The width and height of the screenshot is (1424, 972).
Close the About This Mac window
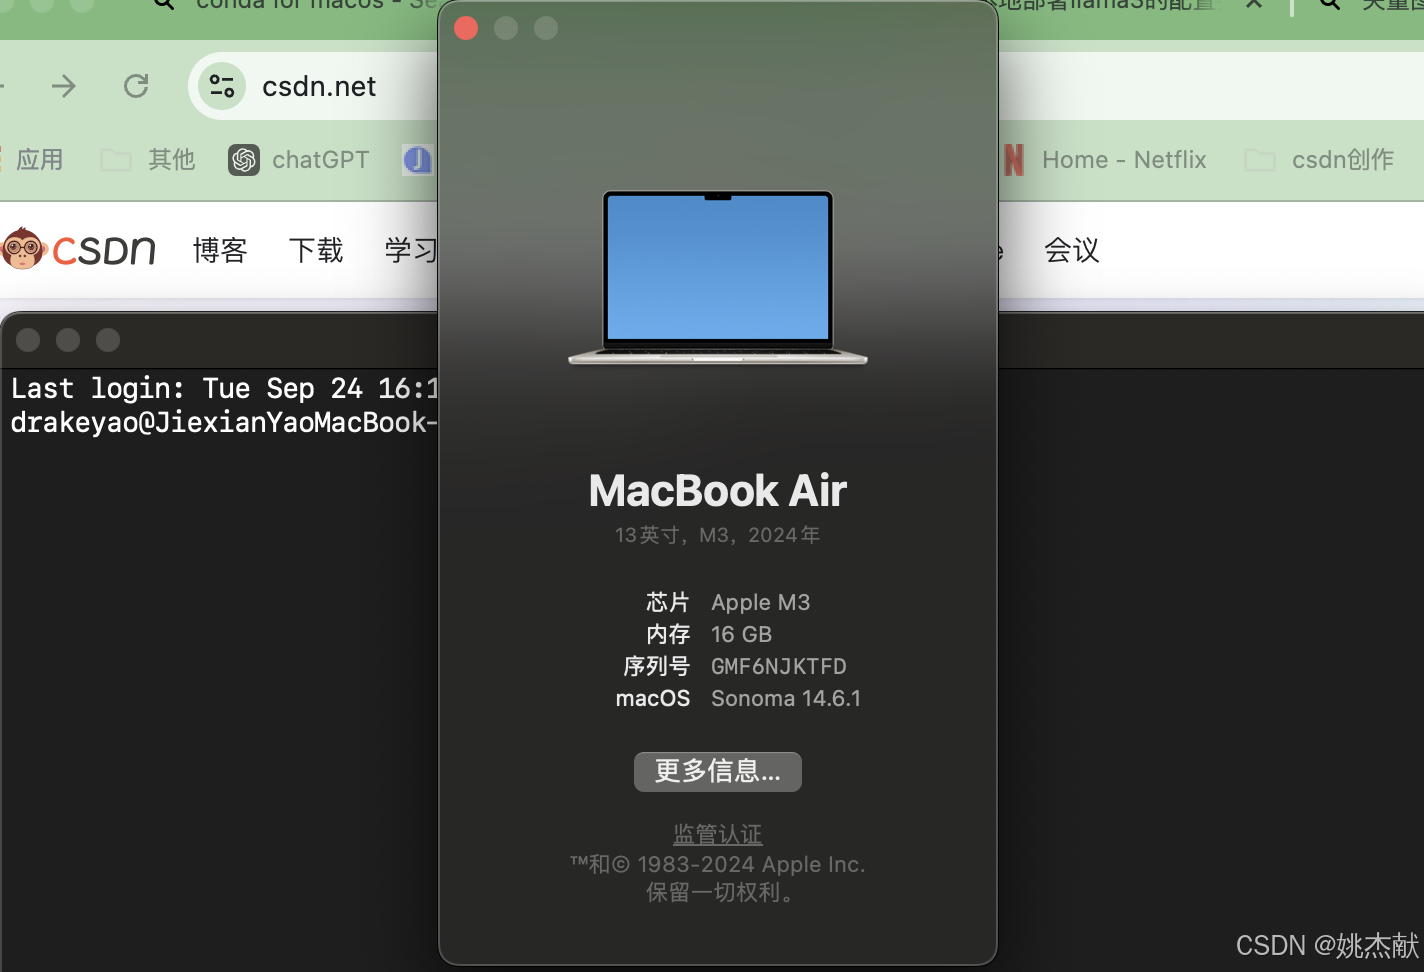tap(466, 28)
